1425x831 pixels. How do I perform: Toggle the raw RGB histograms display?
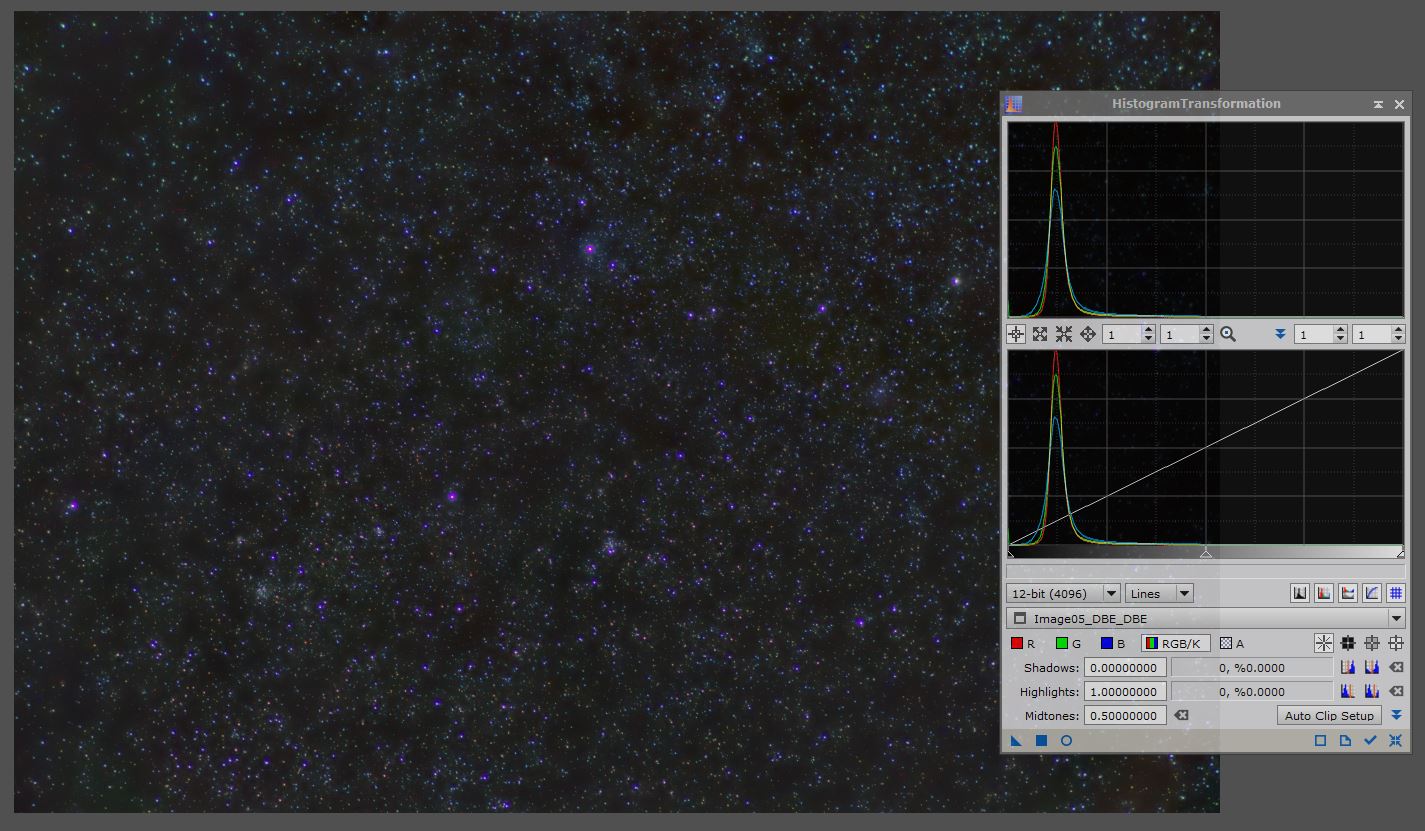pos(1324,594)
